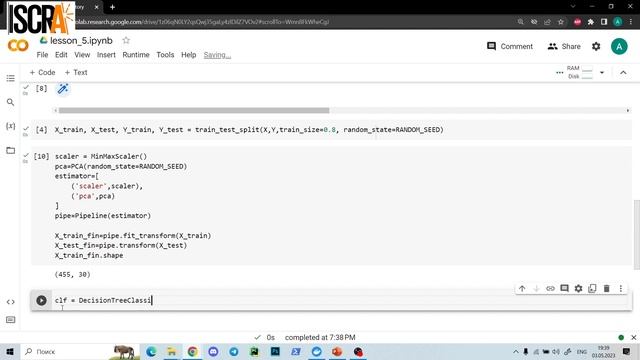
Task: Rename the lesson_5.ipynb title
Action: 81,40
